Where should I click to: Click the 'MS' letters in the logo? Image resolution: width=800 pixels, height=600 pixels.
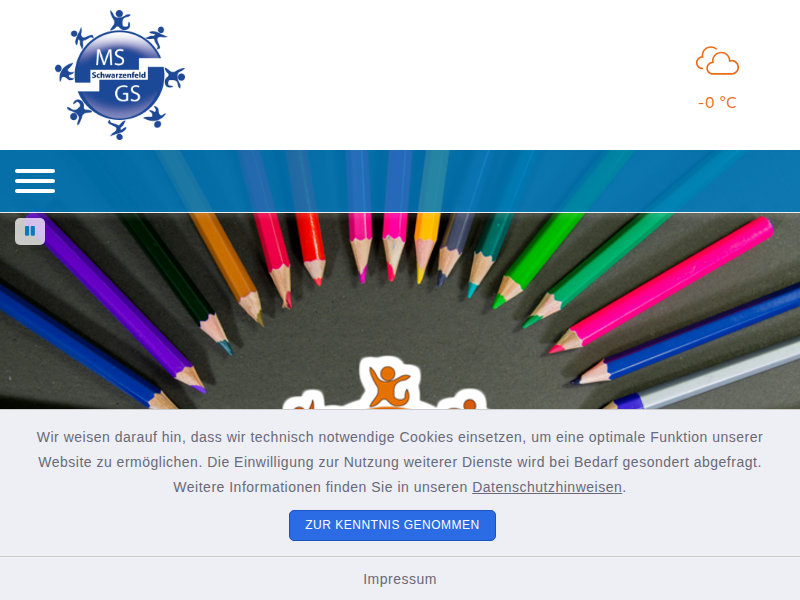click(110, 57)
